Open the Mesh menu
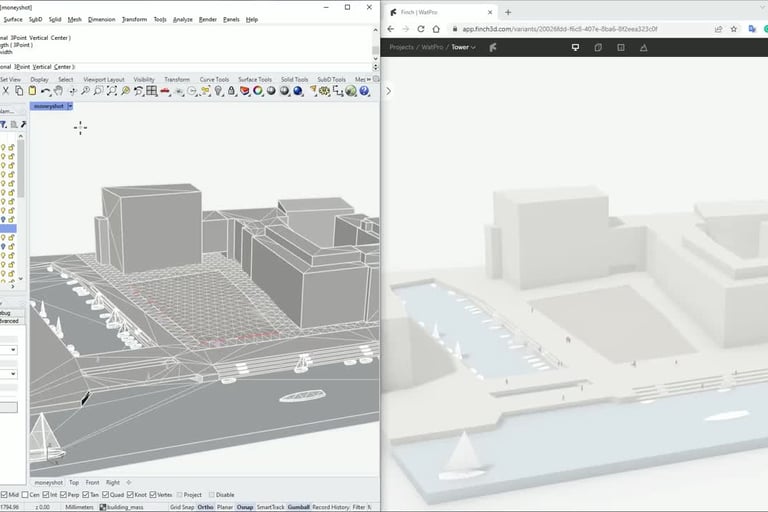The height and width of the screenshot is (512, 768). pos(74,20)
